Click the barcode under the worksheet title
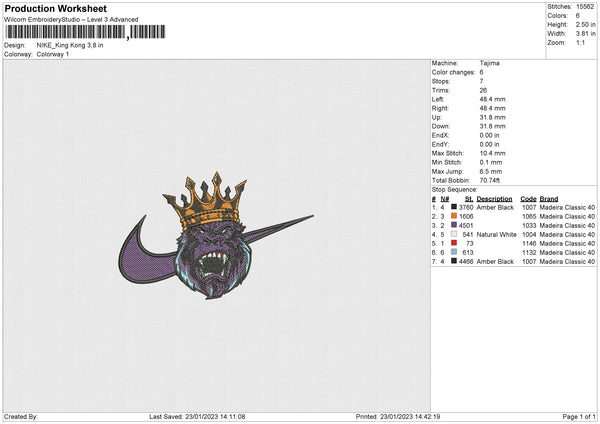 pyautogui.click(x=85, y=32)
